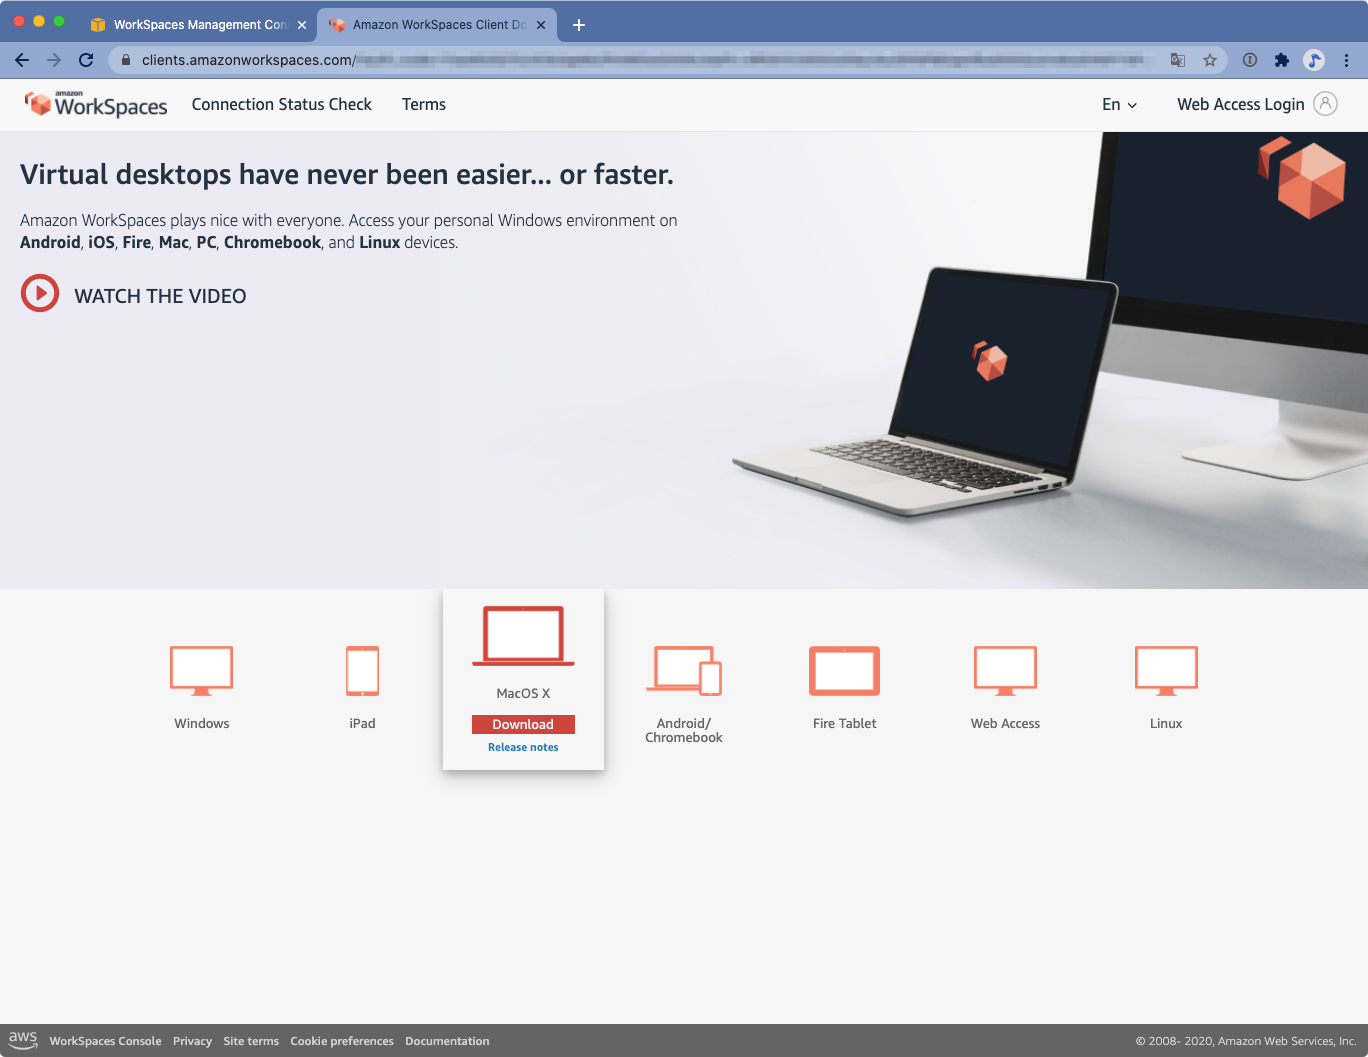Click the aws logo in footer

click(x=23, y=1040)
